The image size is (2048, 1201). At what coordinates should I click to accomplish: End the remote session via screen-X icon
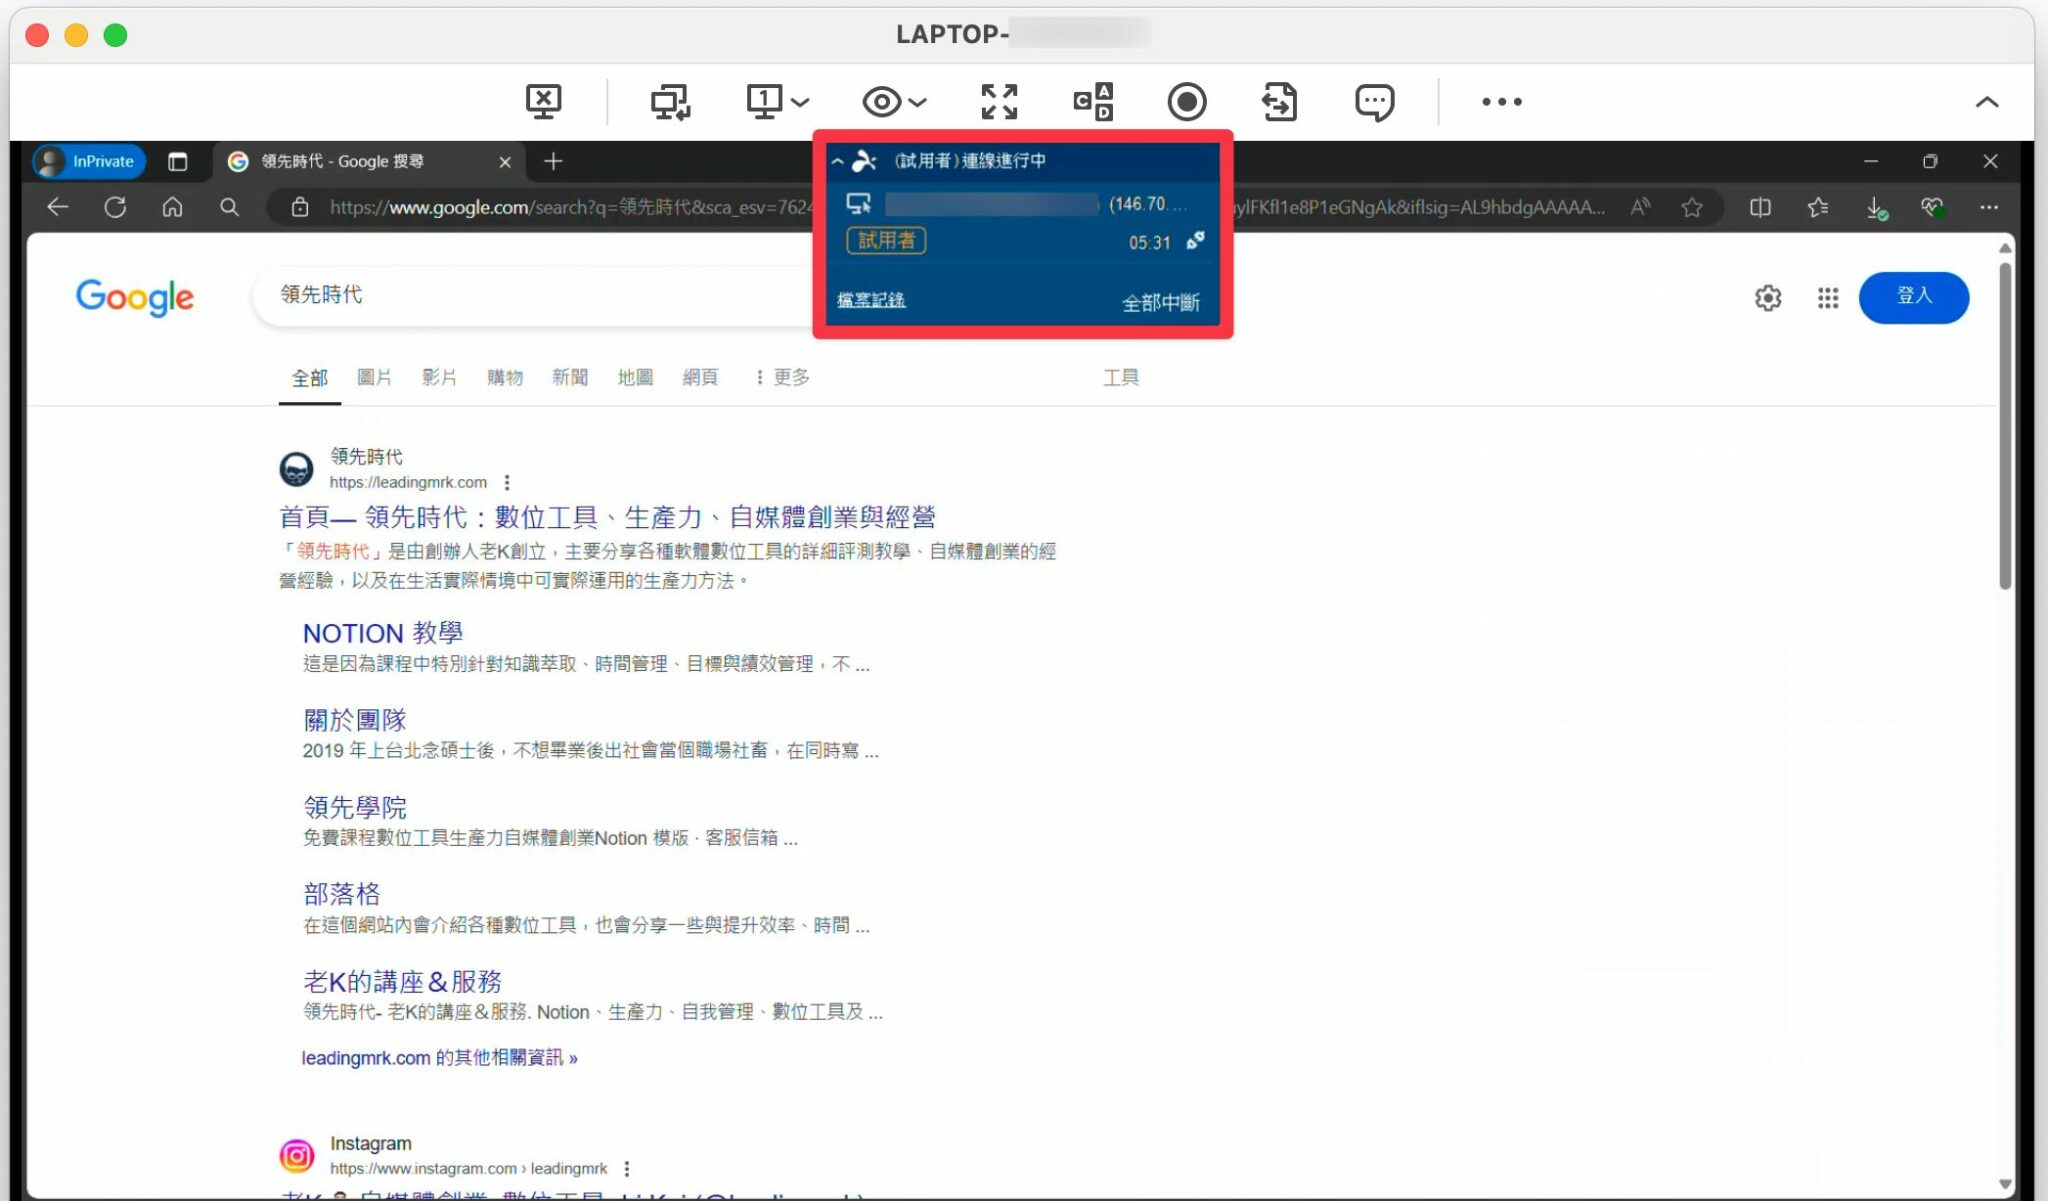pyautogui.click(x=544, y=100)
